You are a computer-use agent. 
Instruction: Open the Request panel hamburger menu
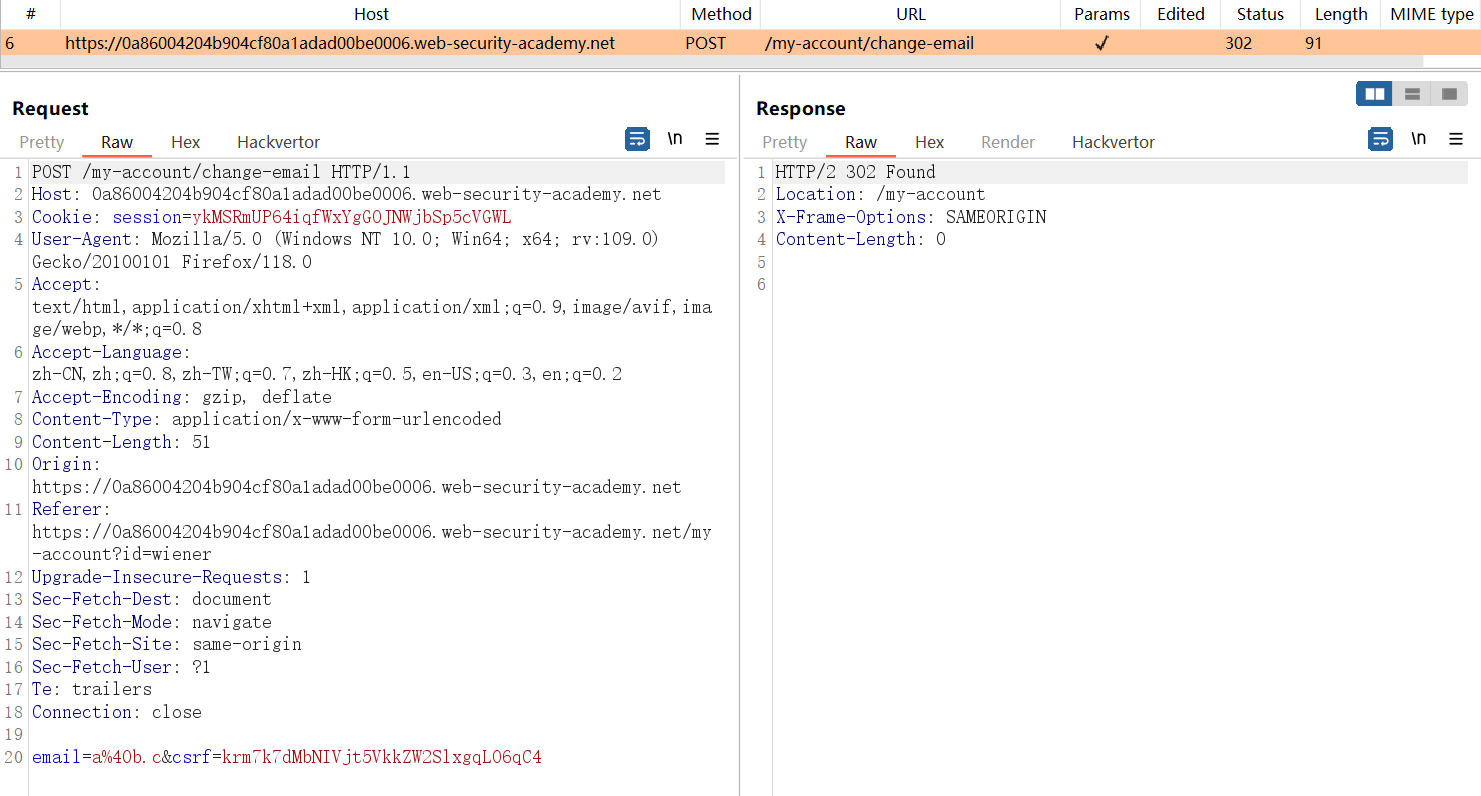(712, 139)
